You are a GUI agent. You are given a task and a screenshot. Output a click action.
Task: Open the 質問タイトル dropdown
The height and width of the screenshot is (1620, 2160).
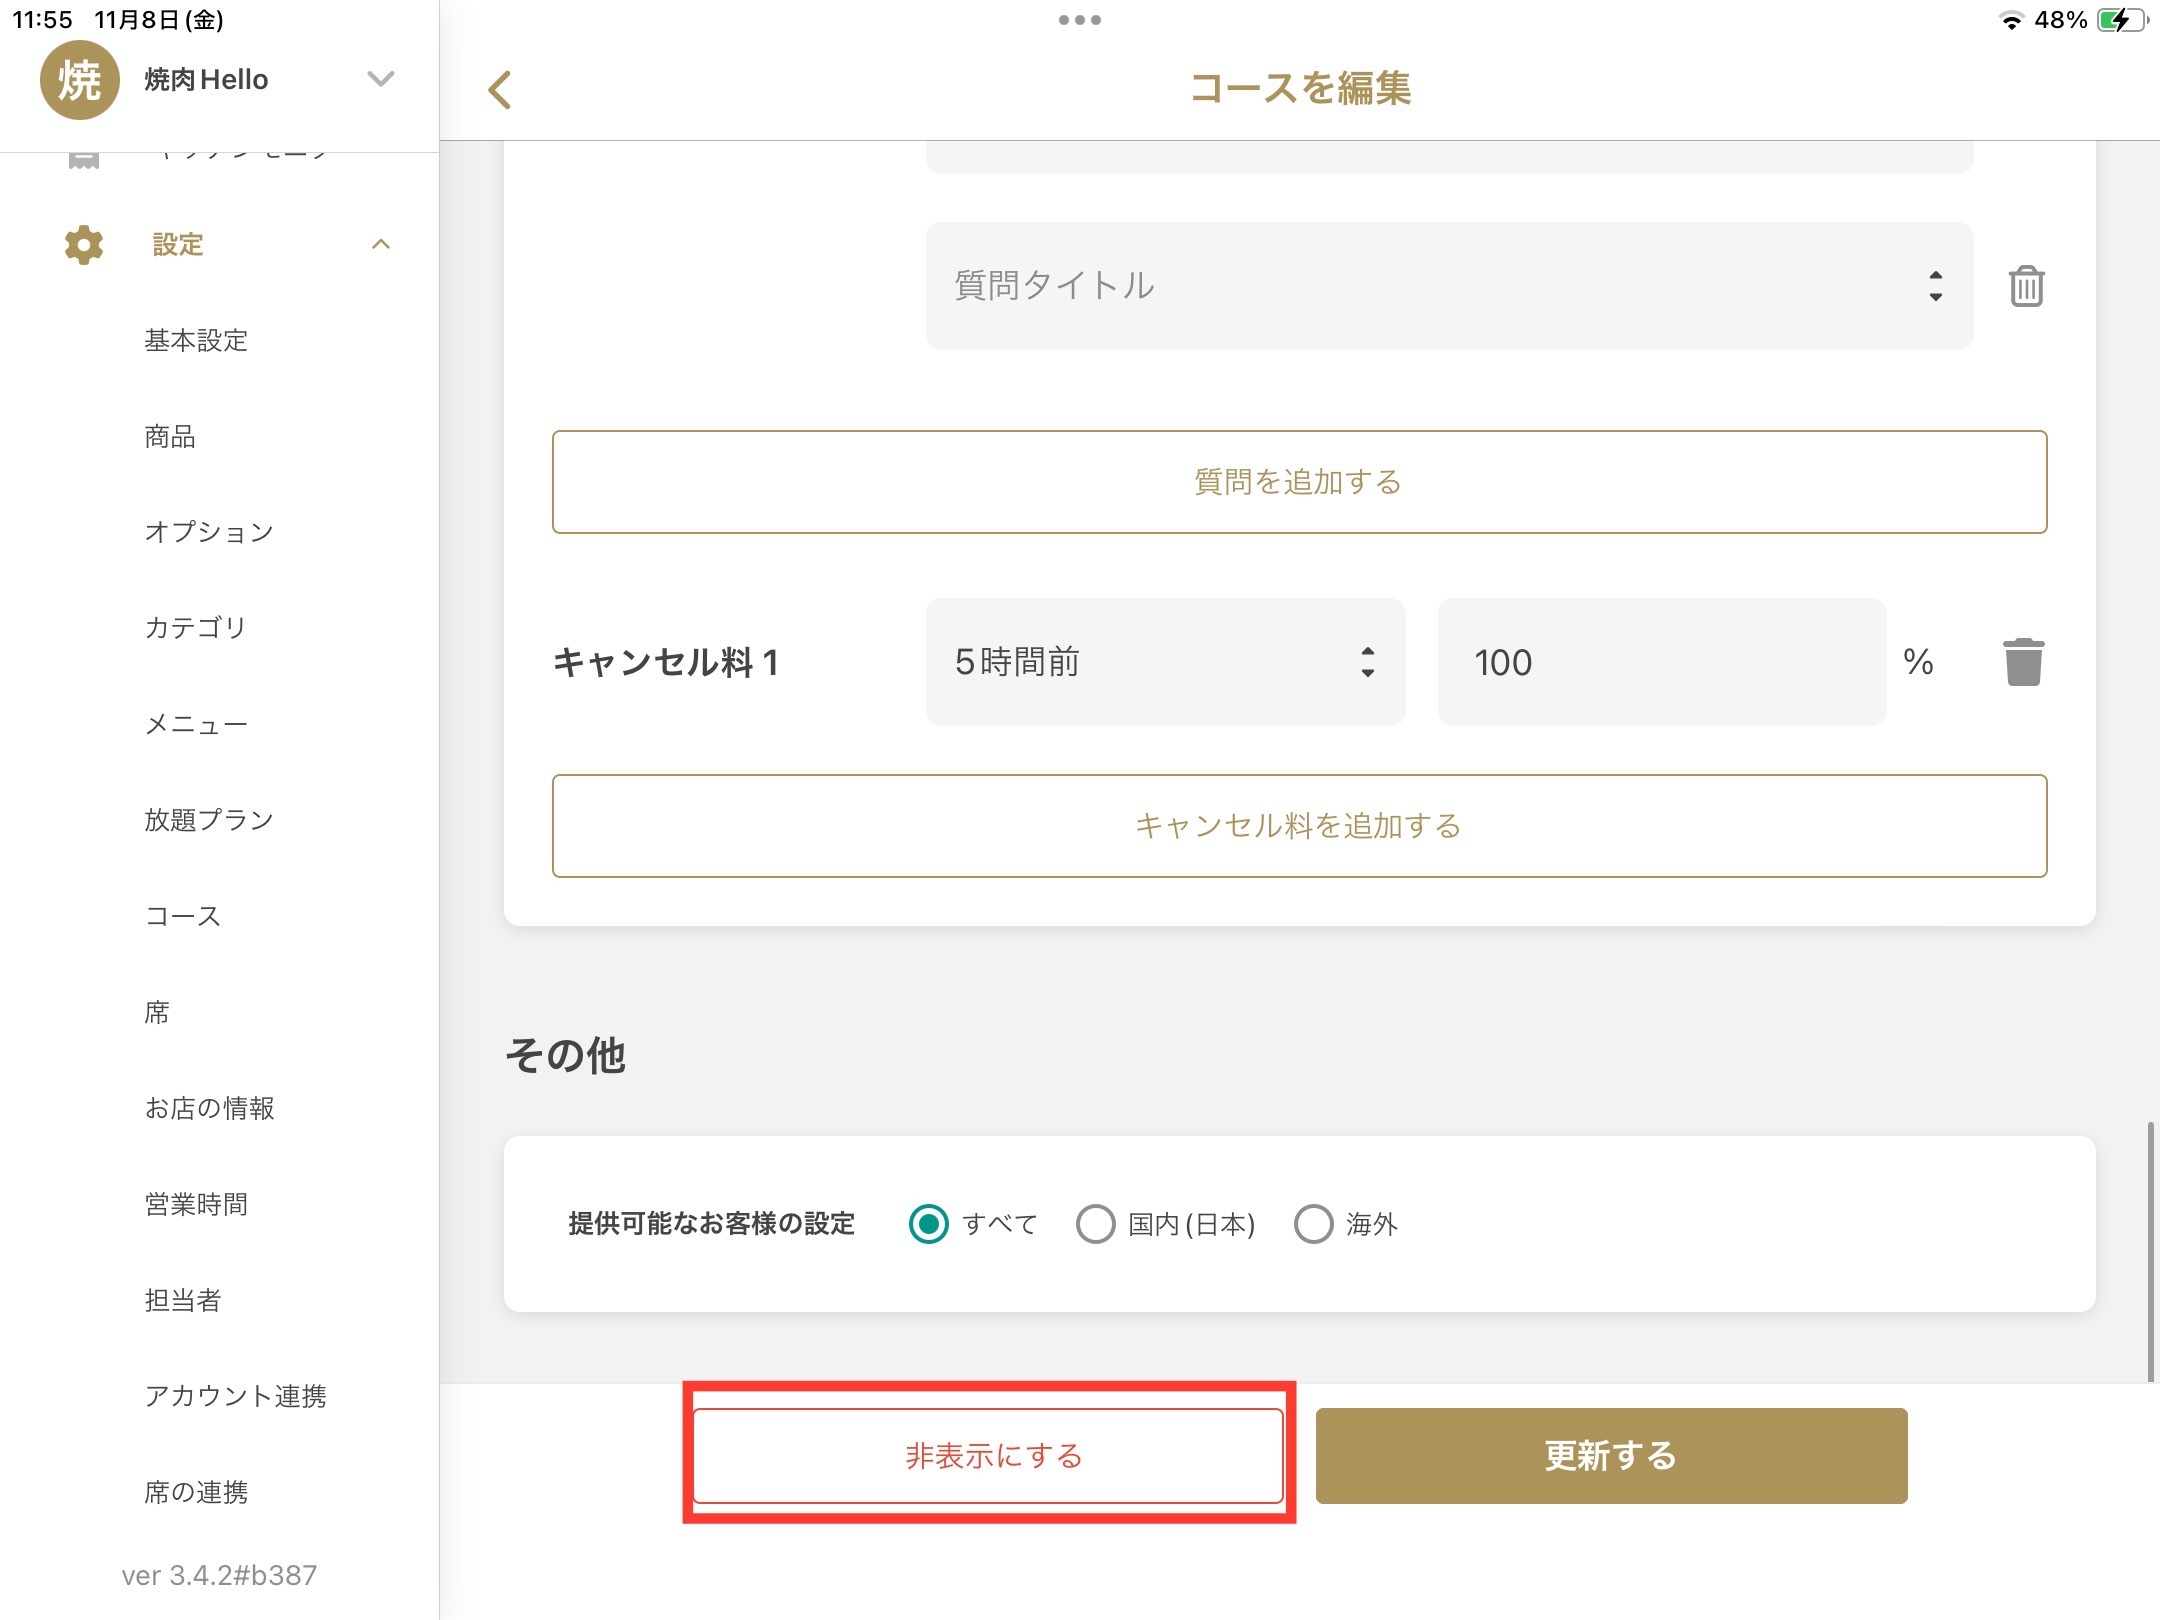coord(1448,286)
